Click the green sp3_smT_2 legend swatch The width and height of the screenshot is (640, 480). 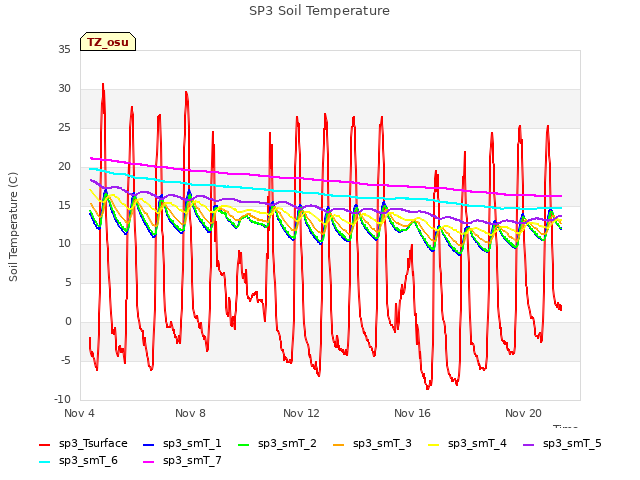[244, 444]
